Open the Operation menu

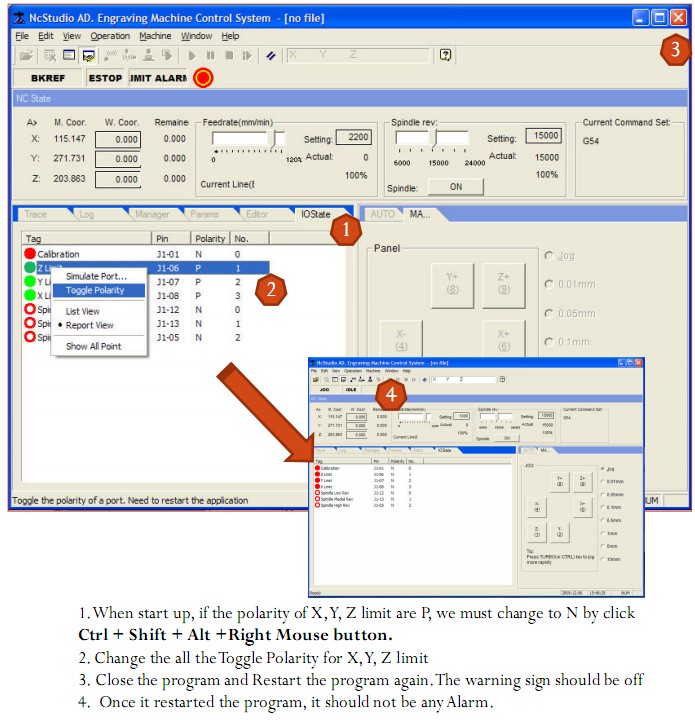(x=110, y=36)
